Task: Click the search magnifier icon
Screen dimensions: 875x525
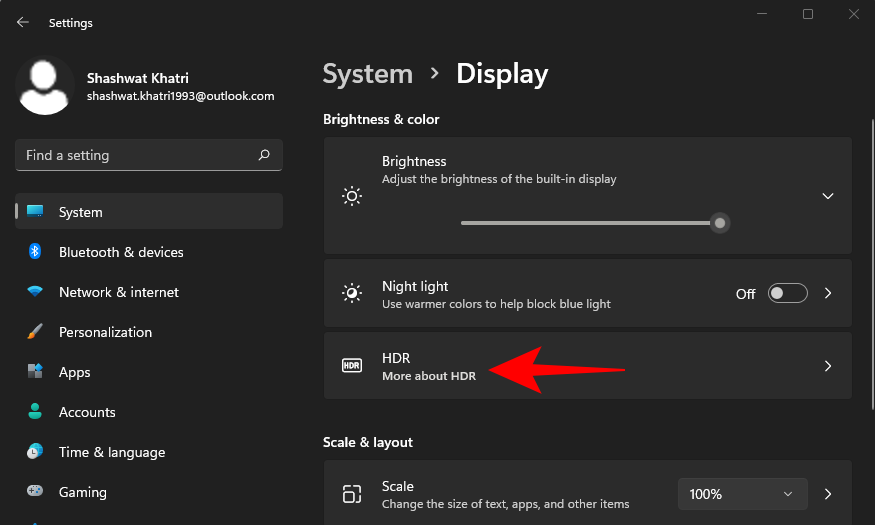Action: [x=264, y=155]
